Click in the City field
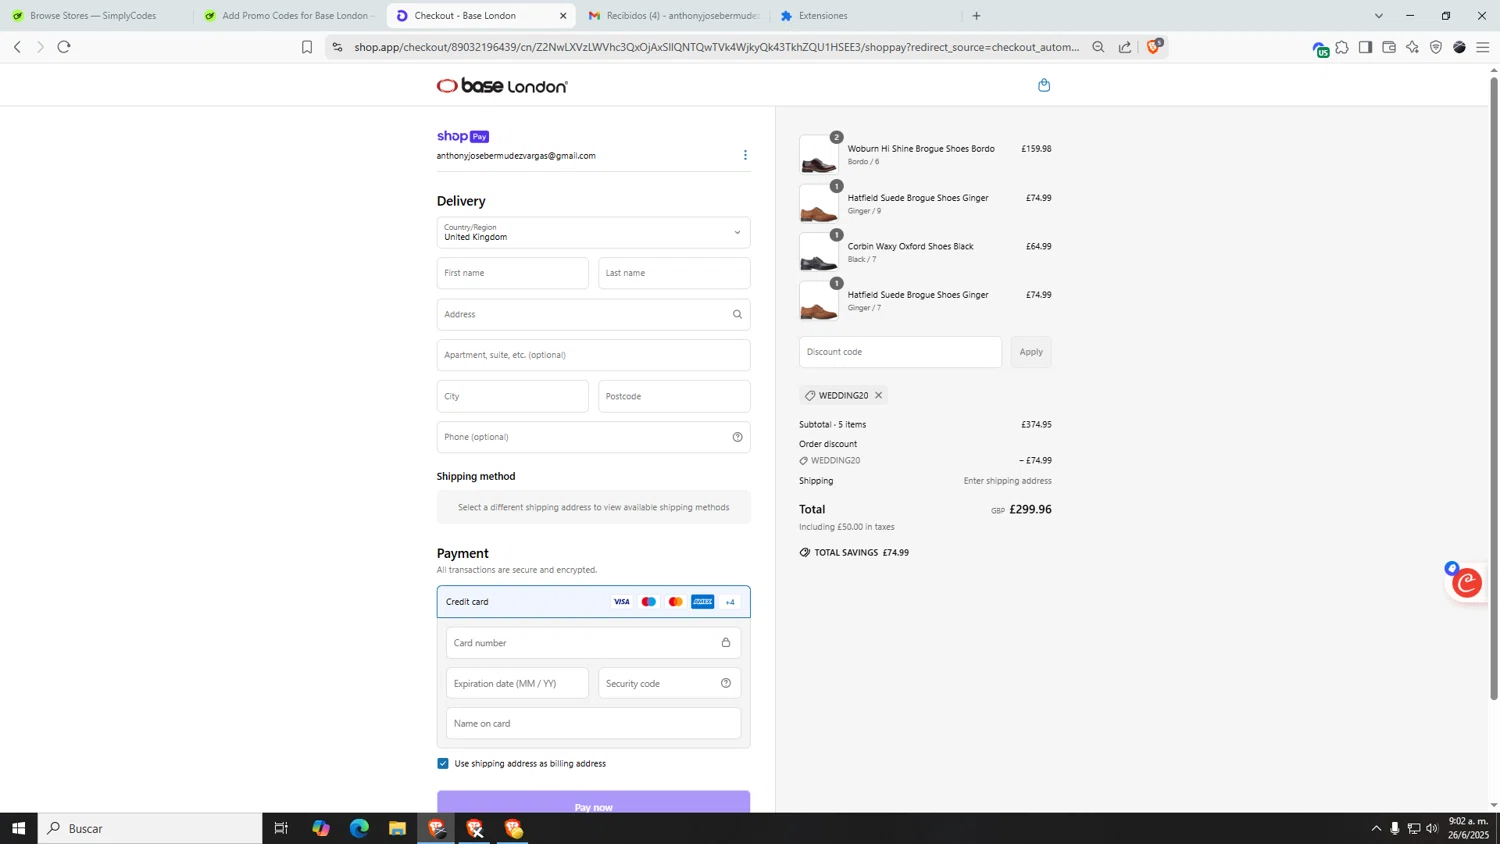Image resolution: width=1500 pixels, height=844 pixels. (x=512, y=396)
